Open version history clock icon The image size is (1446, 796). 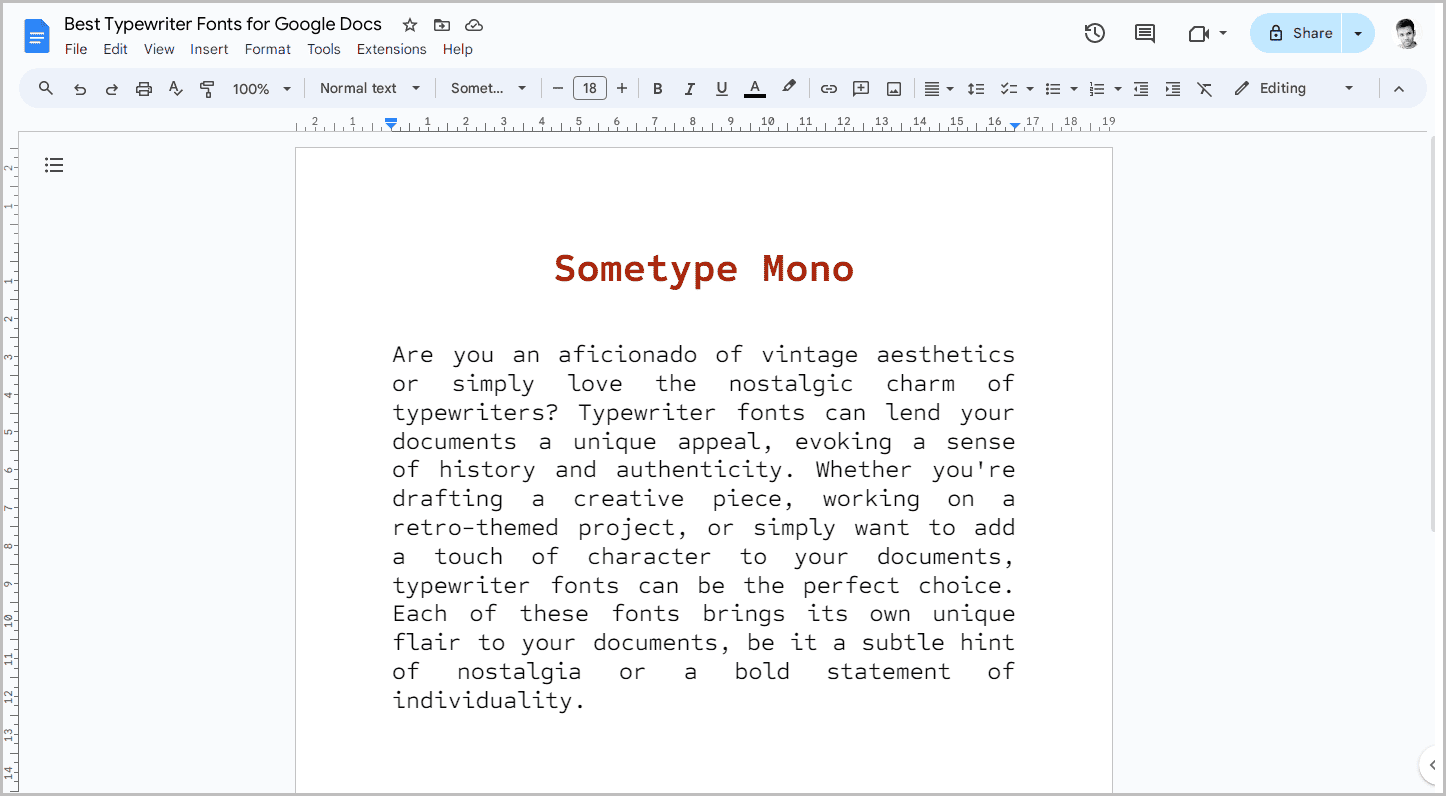click(x=1095, y=33)
